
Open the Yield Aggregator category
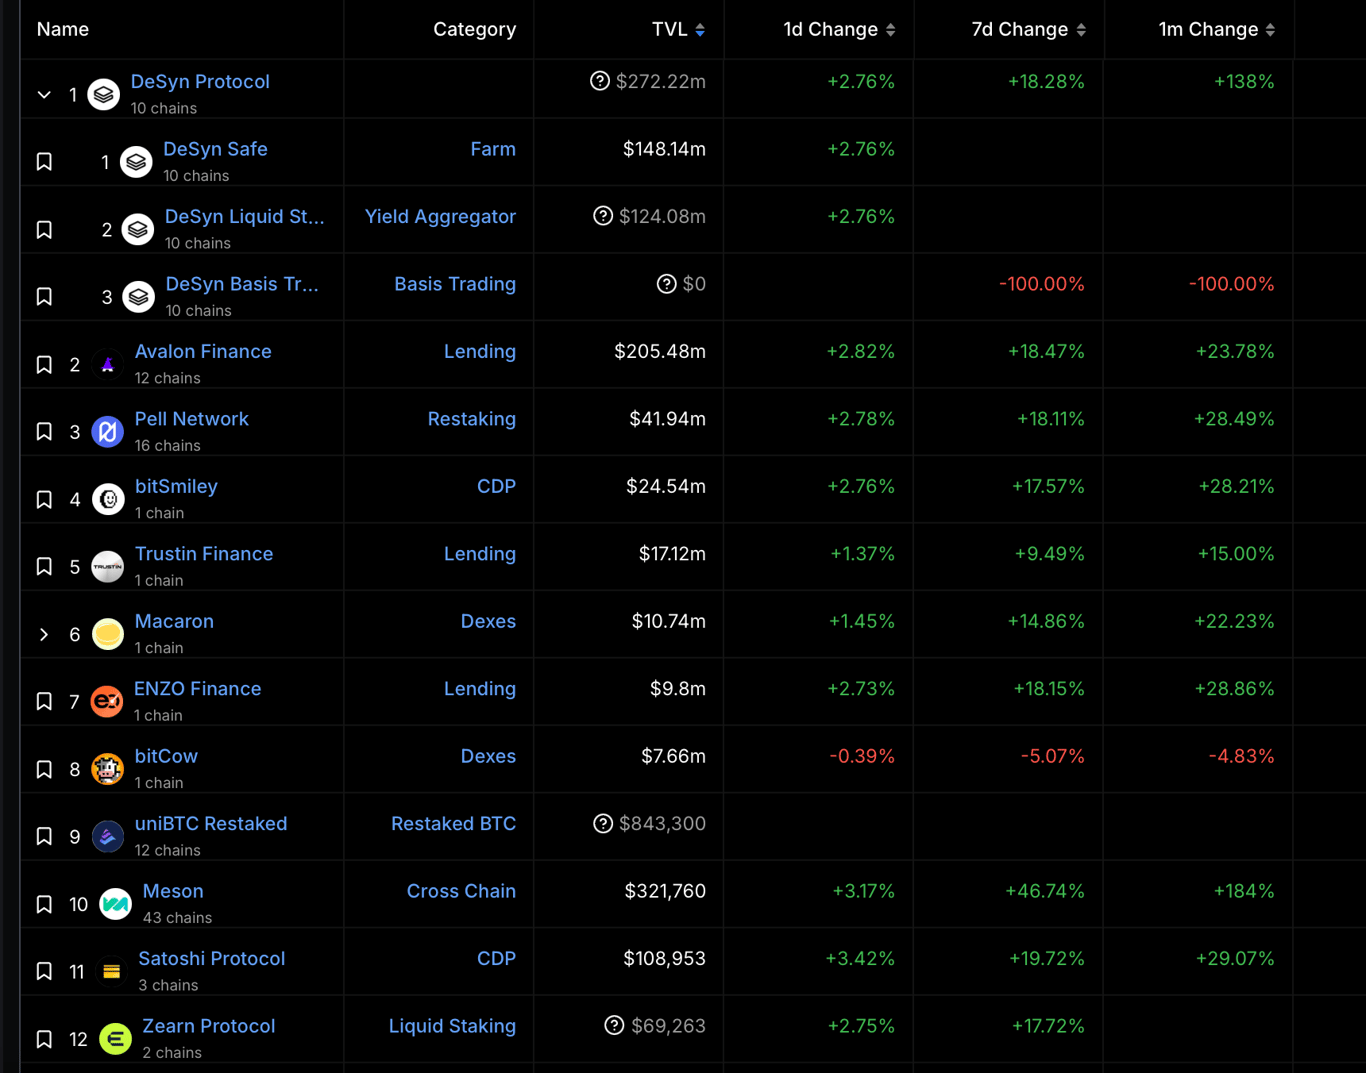(x=440, y=217)
